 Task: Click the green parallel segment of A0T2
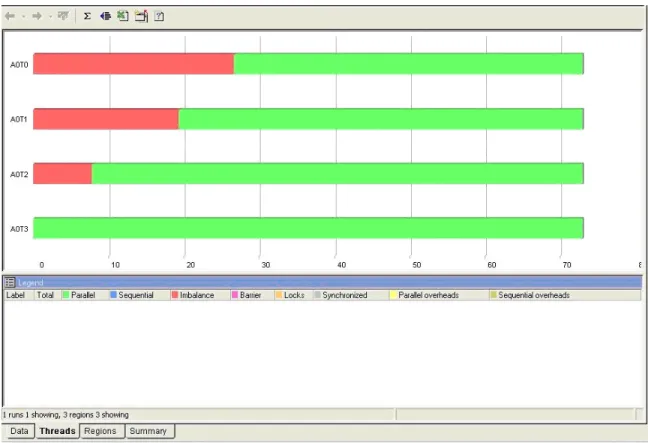338,174
